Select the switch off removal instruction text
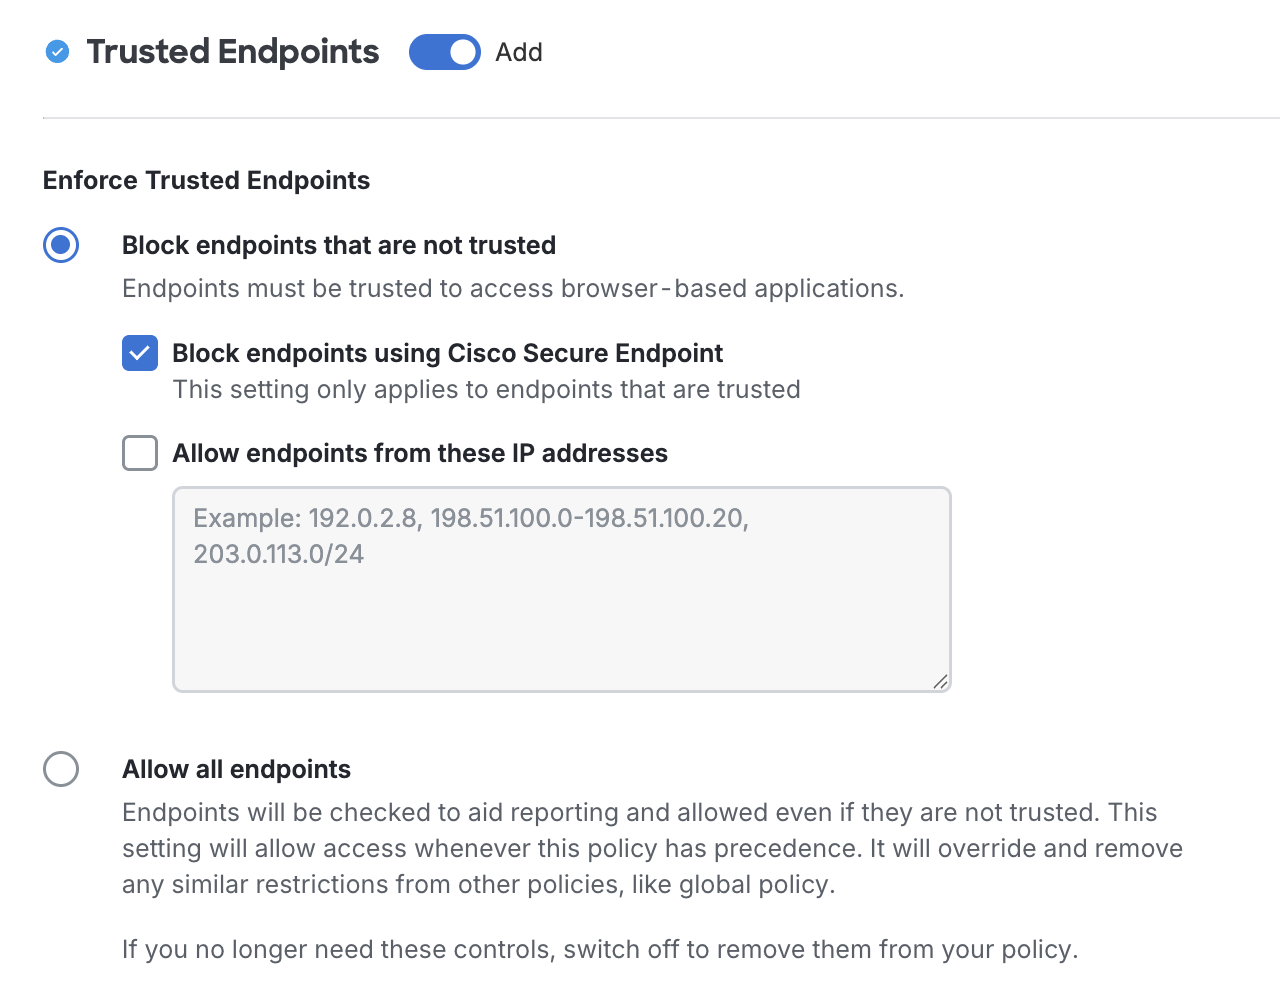 pos(600,949)
